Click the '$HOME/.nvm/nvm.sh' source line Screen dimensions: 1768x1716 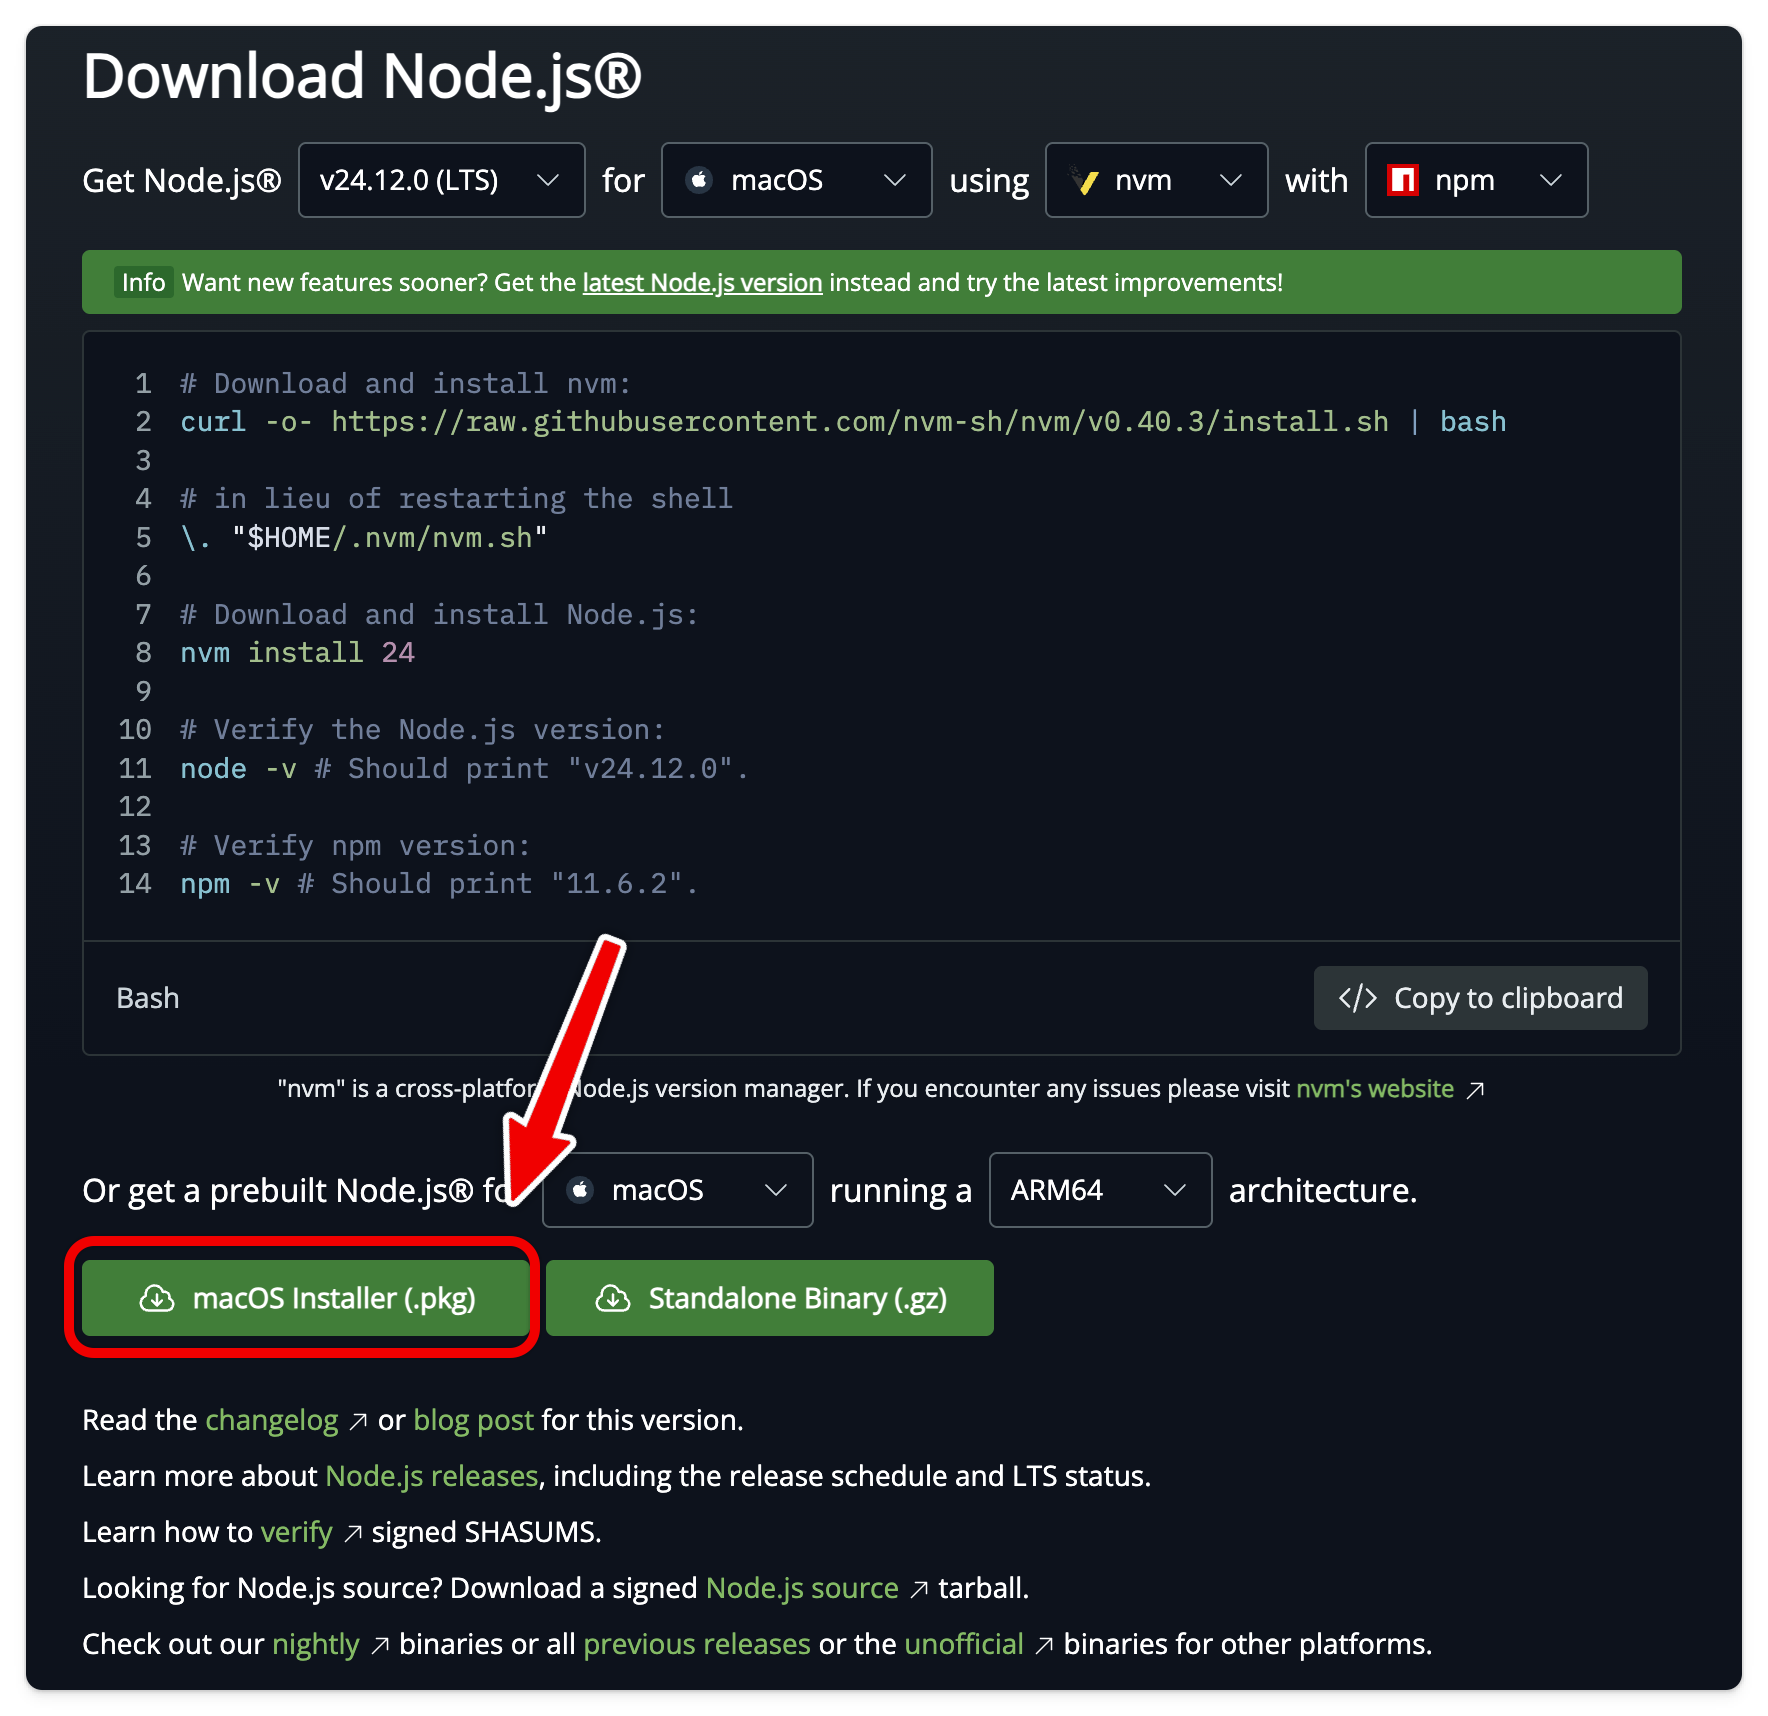click(364, 538)
